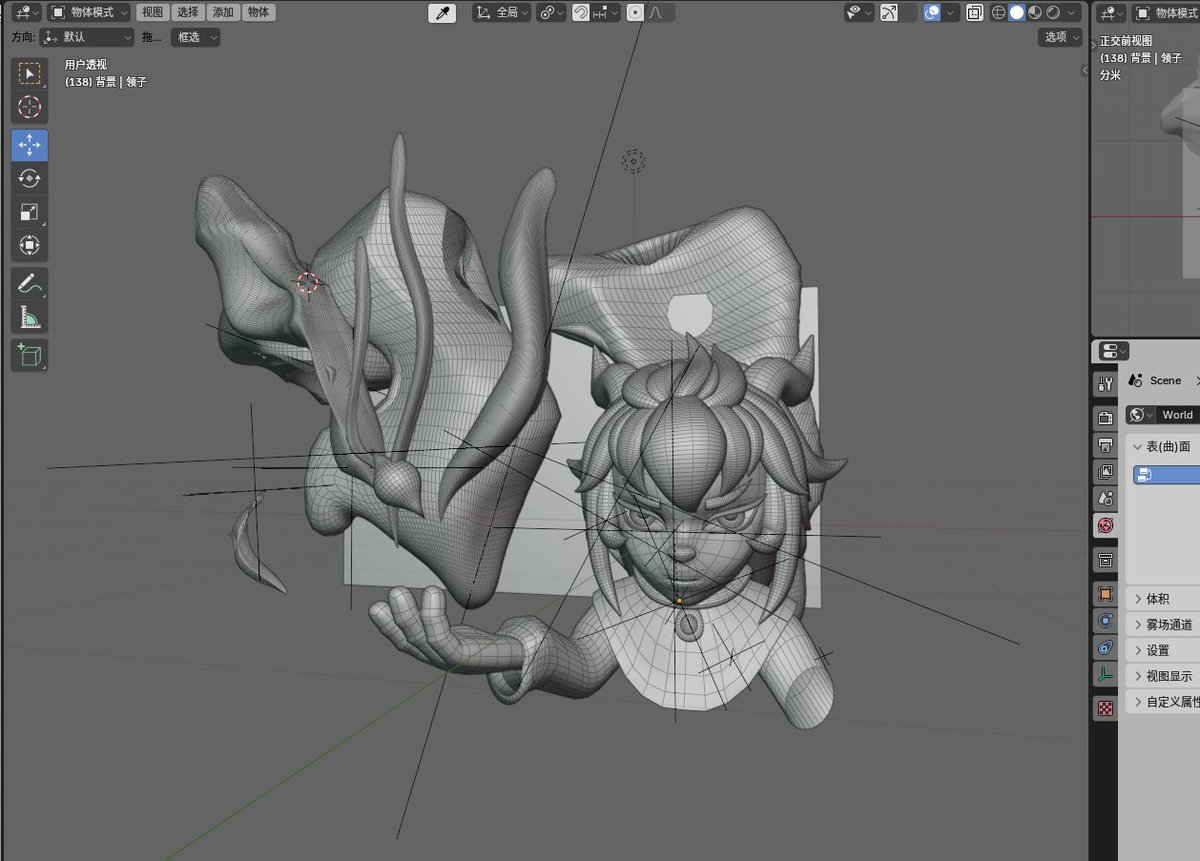This screenshot has width=1200, height=861.
Task: Open 物体模式 dropdown in right viewport
Action: click(x=1165, y=13)
